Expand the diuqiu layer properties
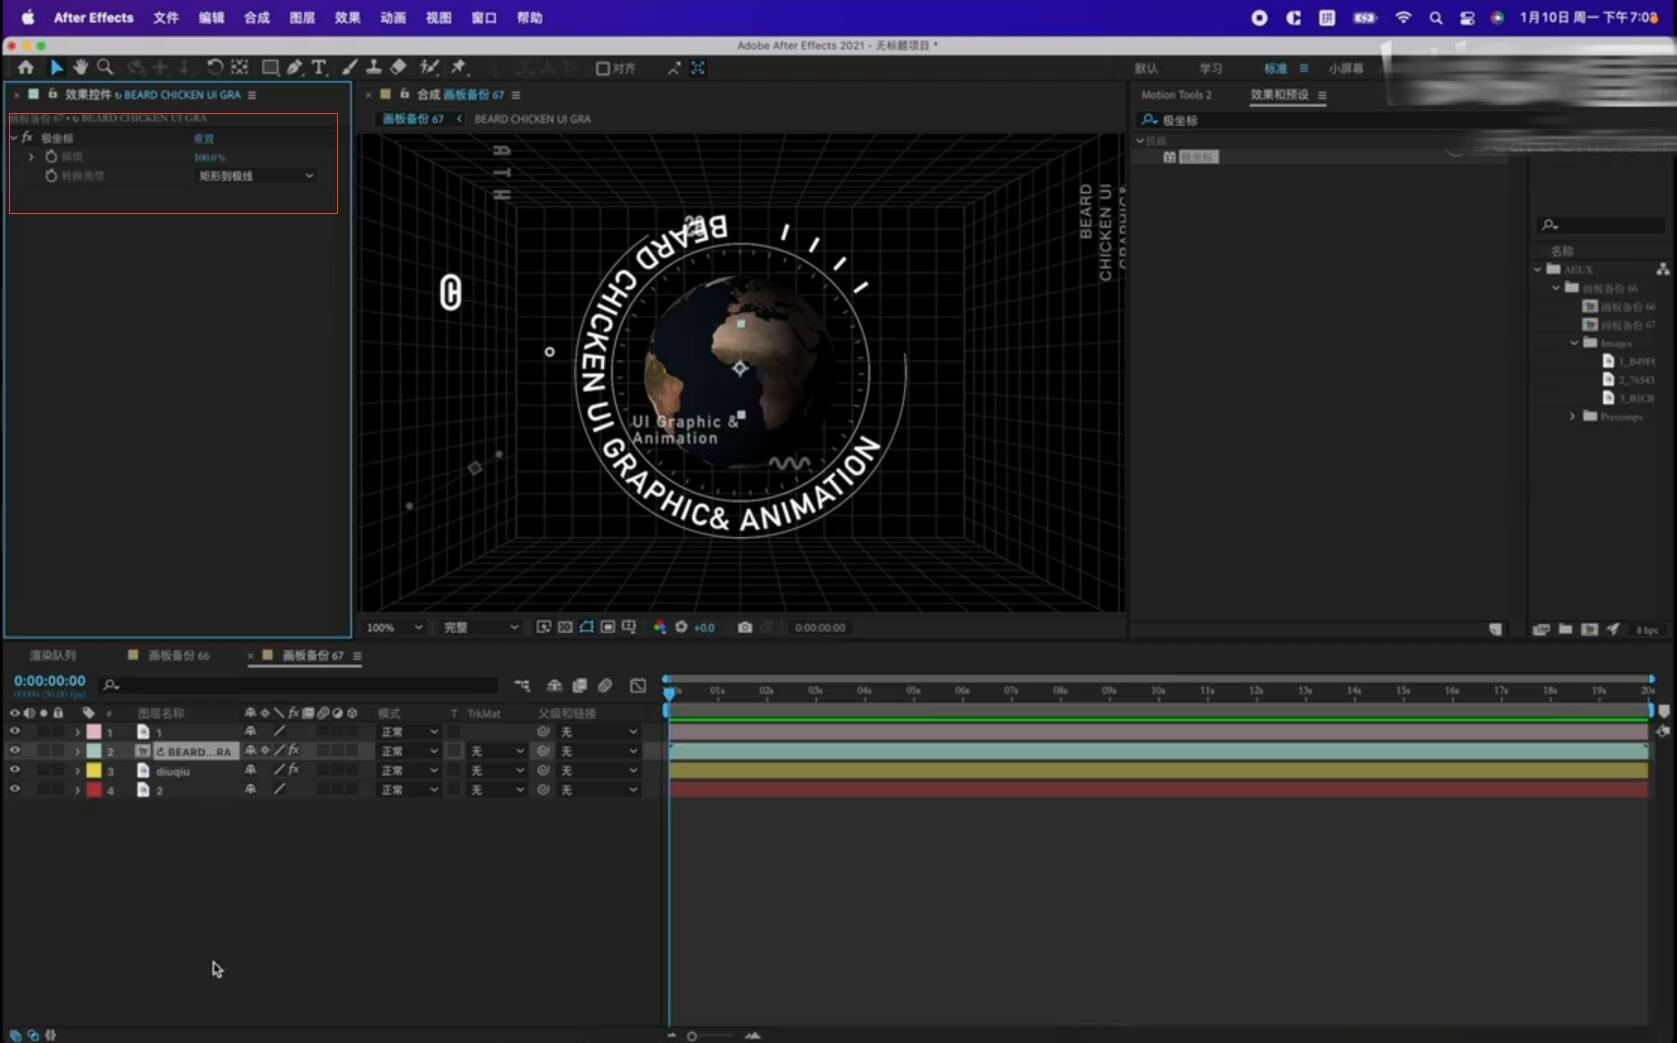 pos(77,771)
